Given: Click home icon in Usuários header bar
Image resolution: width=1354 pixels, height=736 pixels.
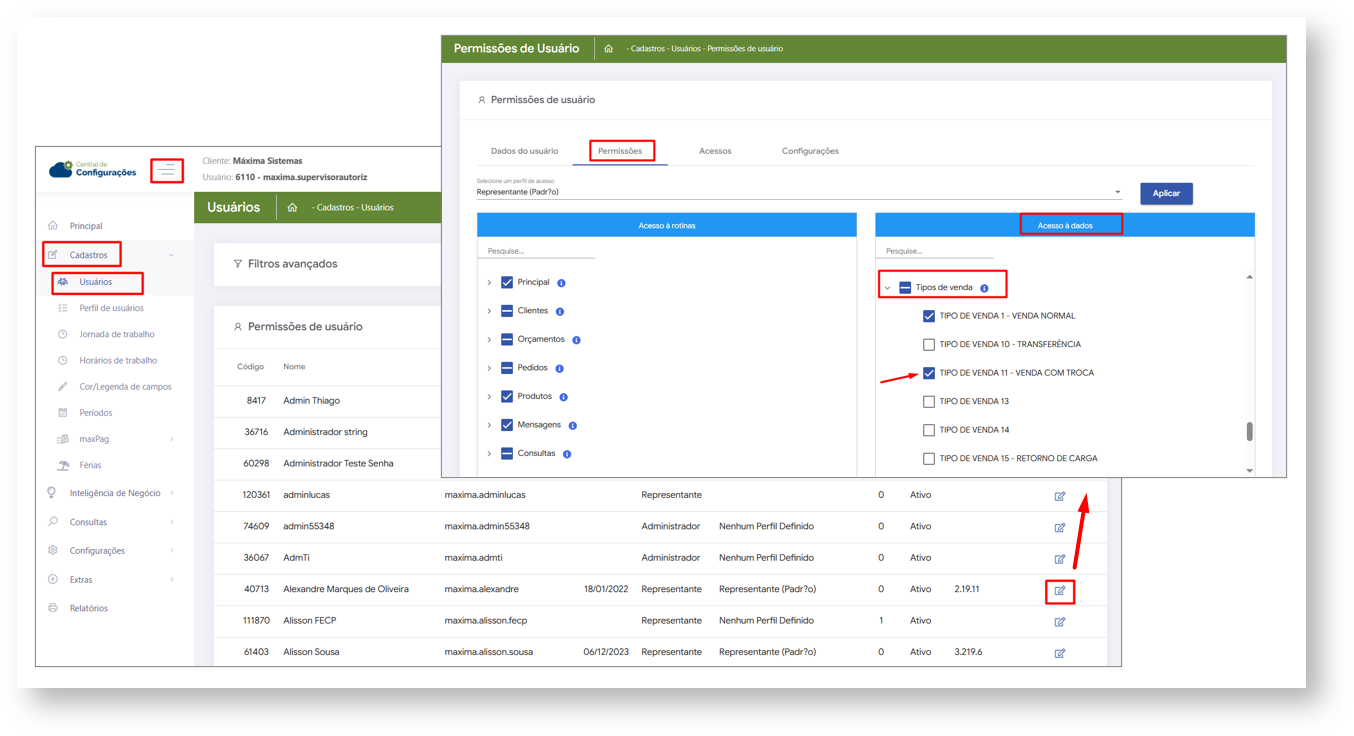Looking at the screenshot, I should pos(292,208).
